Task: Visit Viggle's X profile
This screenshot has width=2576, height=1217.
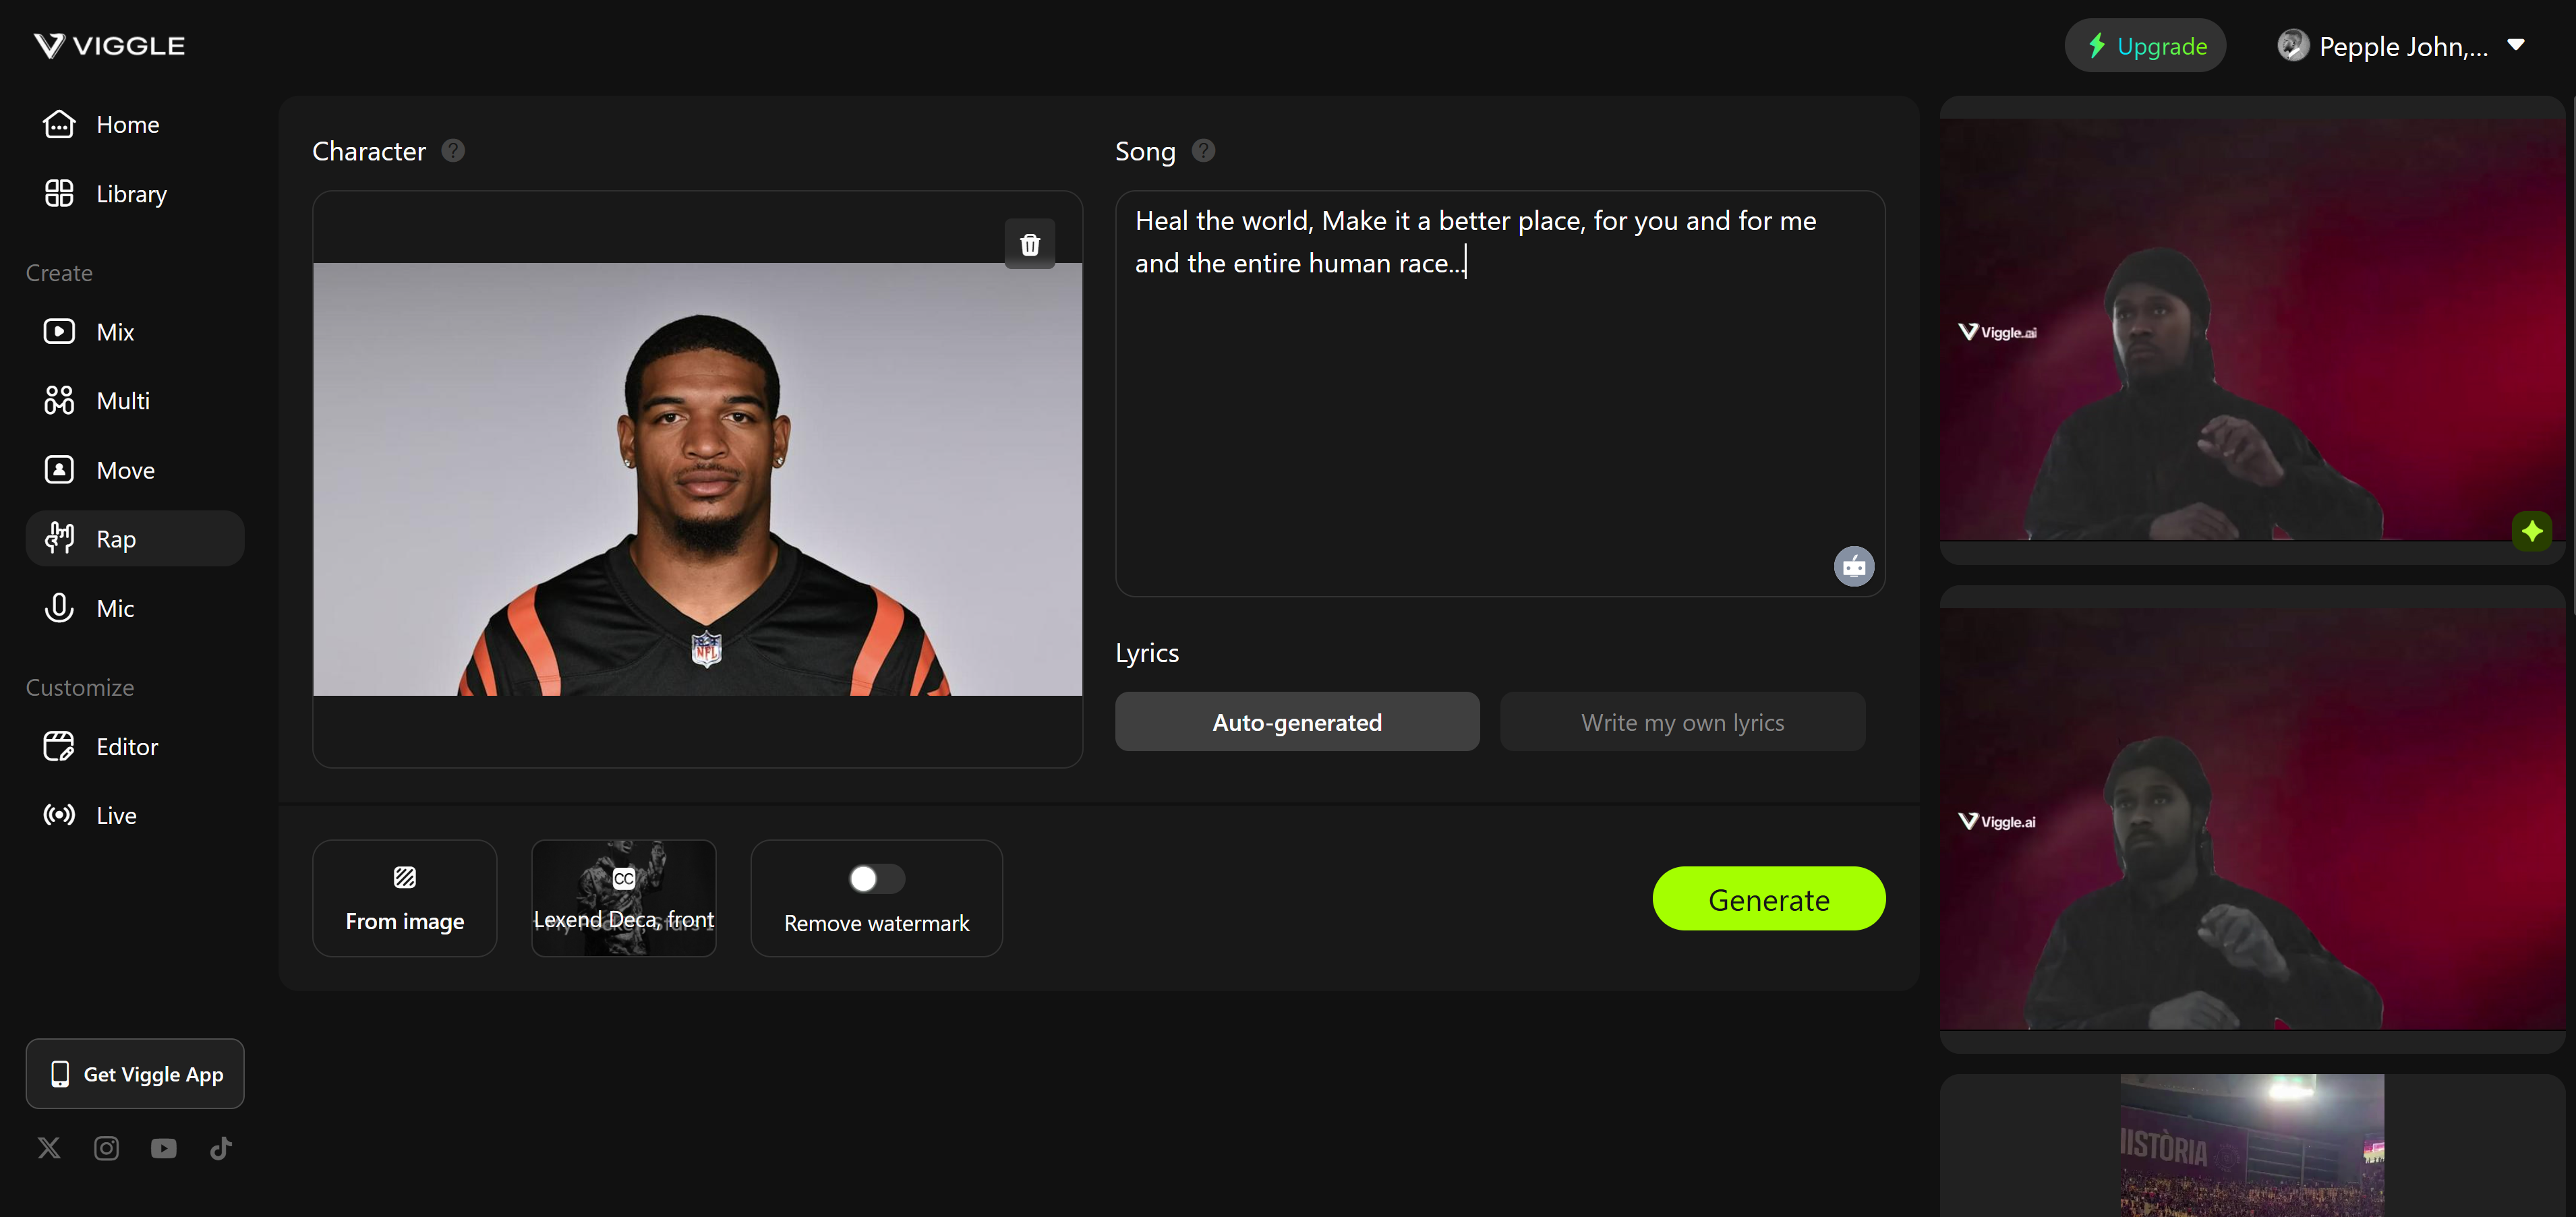Action: [49, 1148]
